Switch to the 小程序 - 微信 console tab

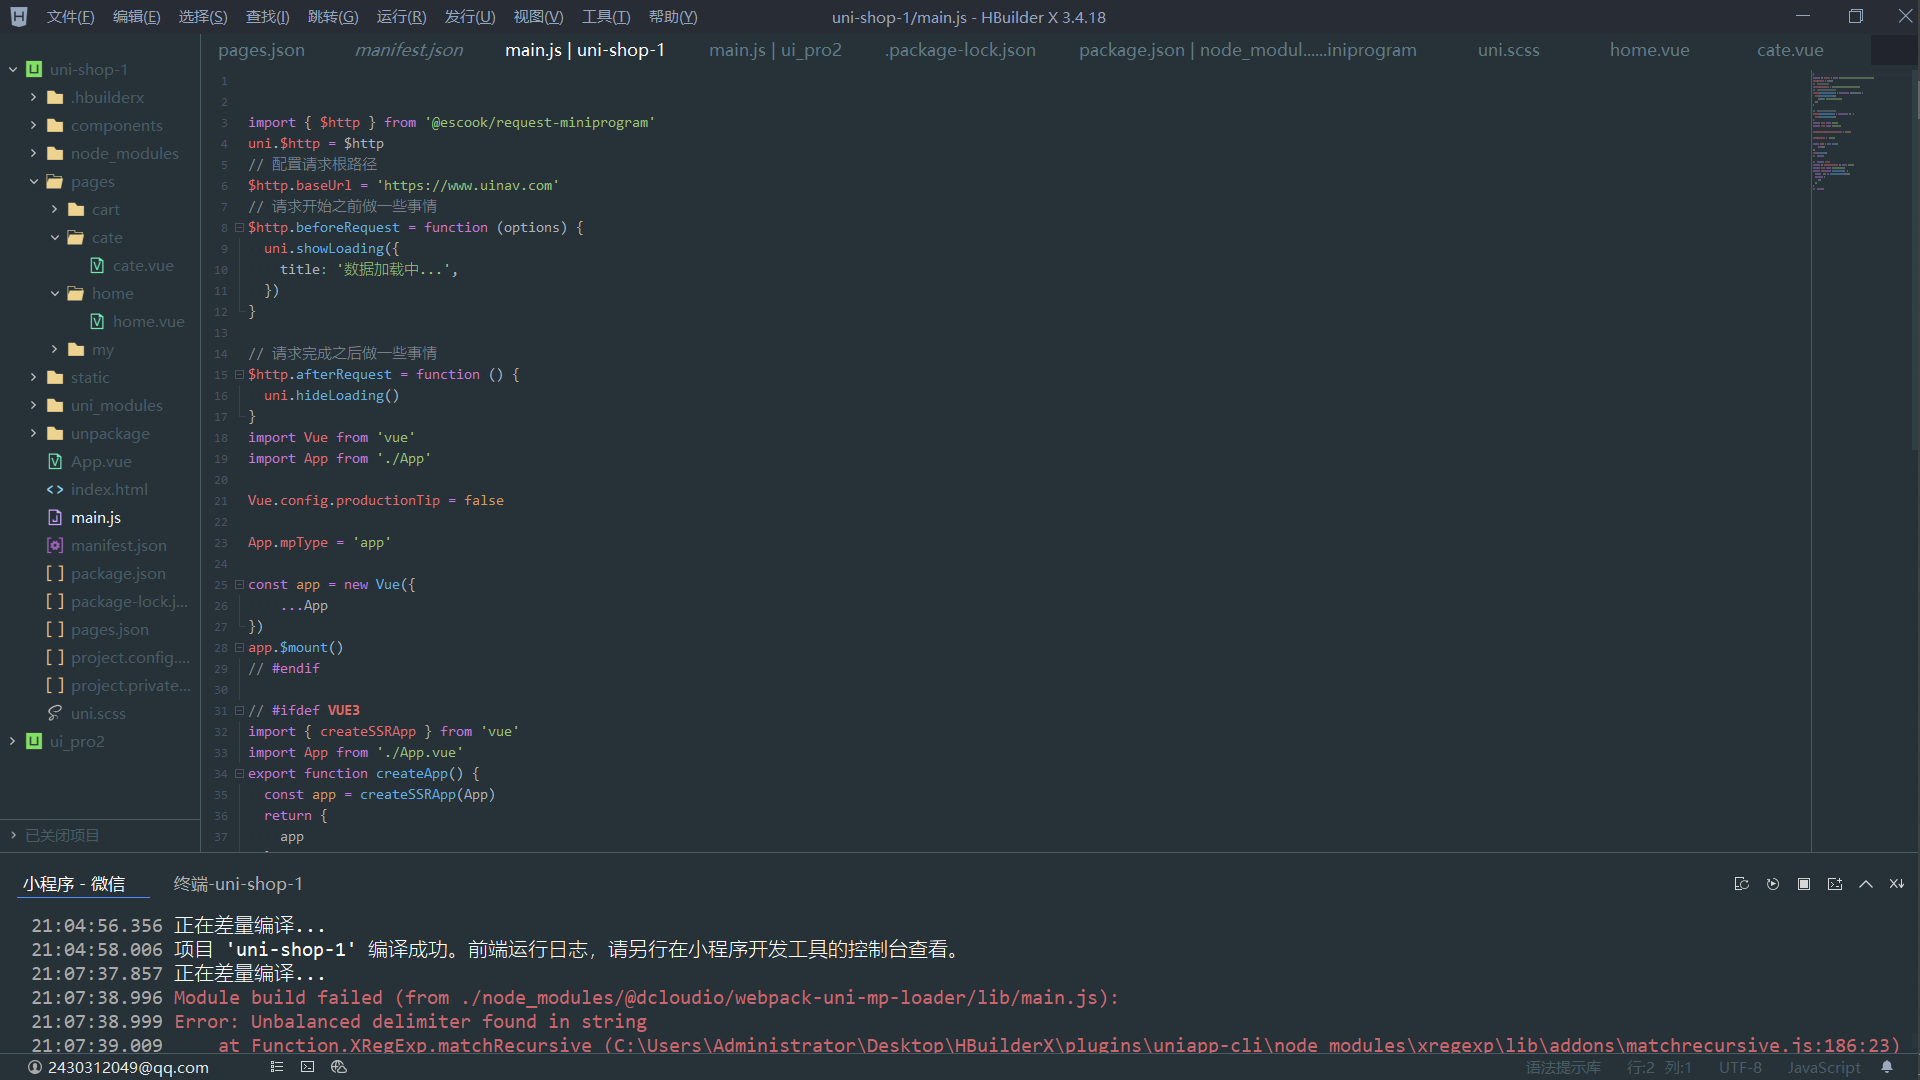[x=74, y=884]
